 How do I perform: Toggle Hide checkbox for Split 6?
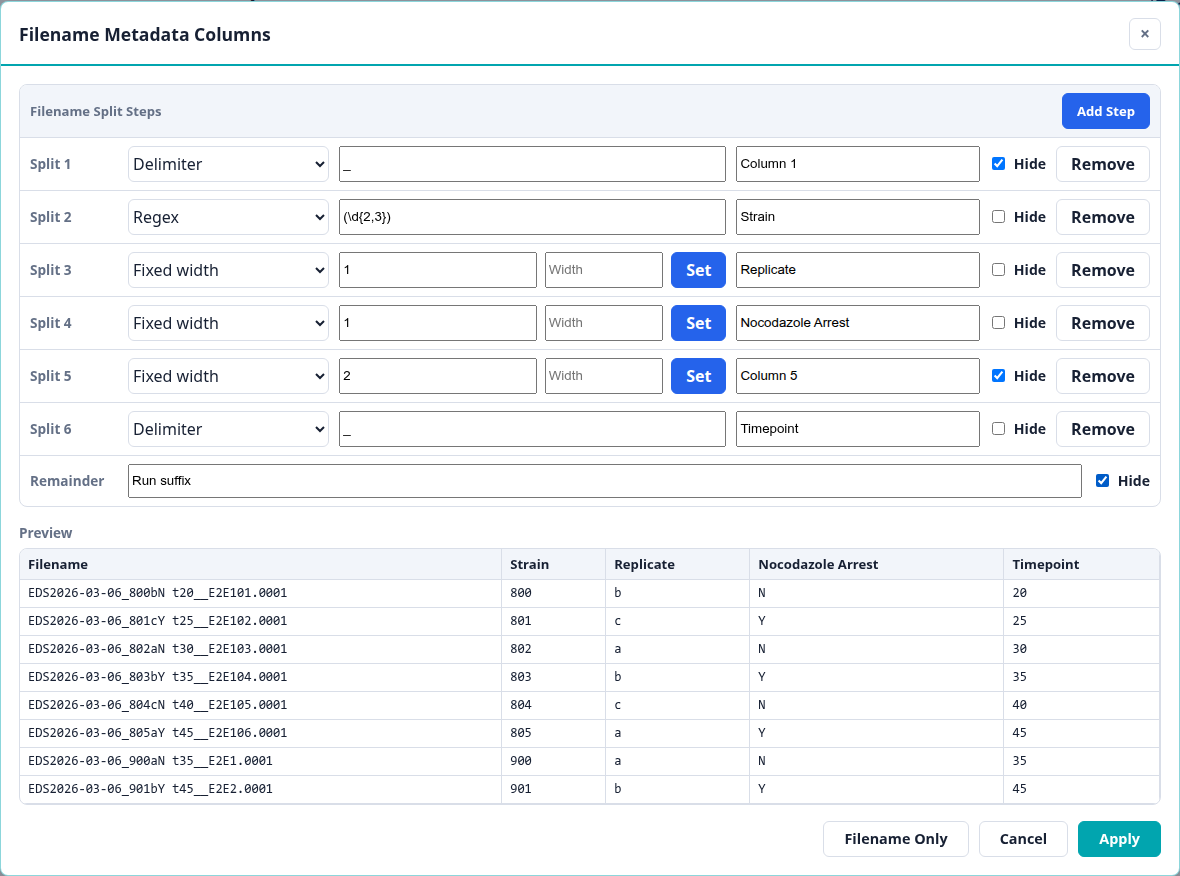(x=998, y=429)
